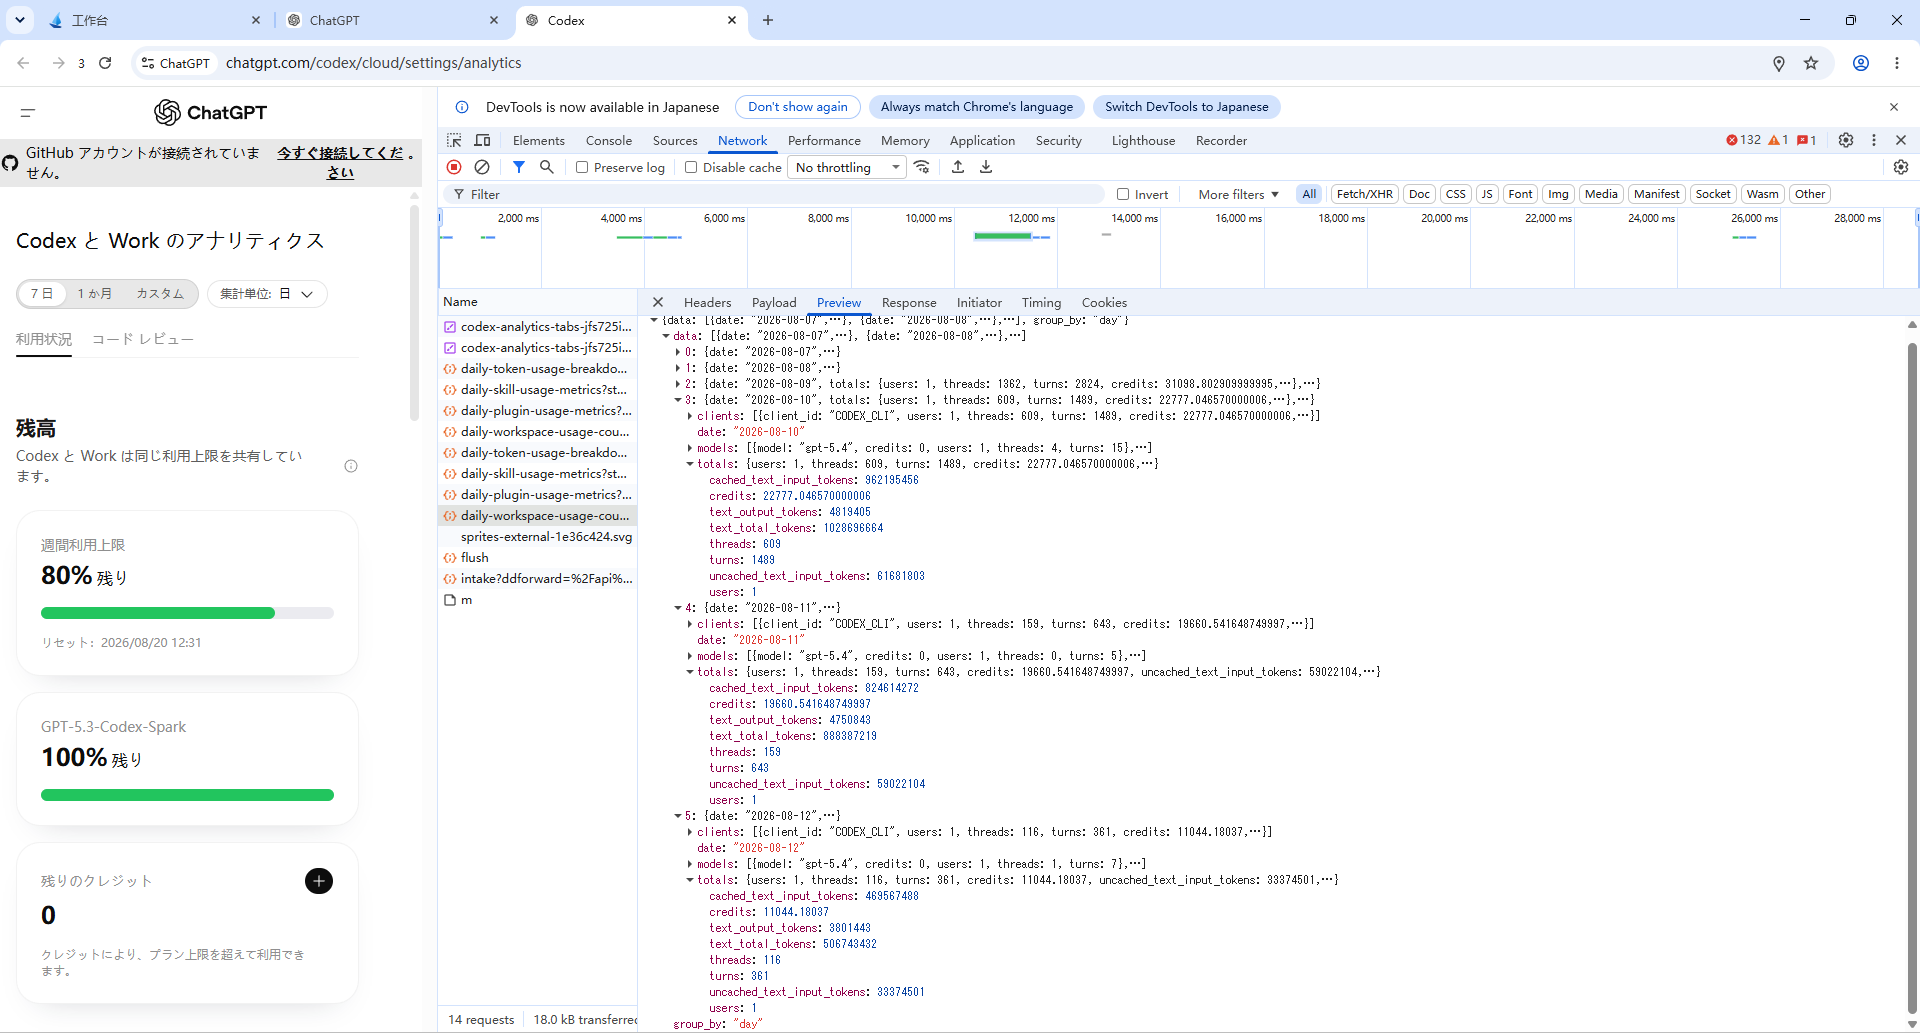Click the warnings counter icon
The width and height of the screenshot is (1920, 1033).
click(x=1778, y=140)
